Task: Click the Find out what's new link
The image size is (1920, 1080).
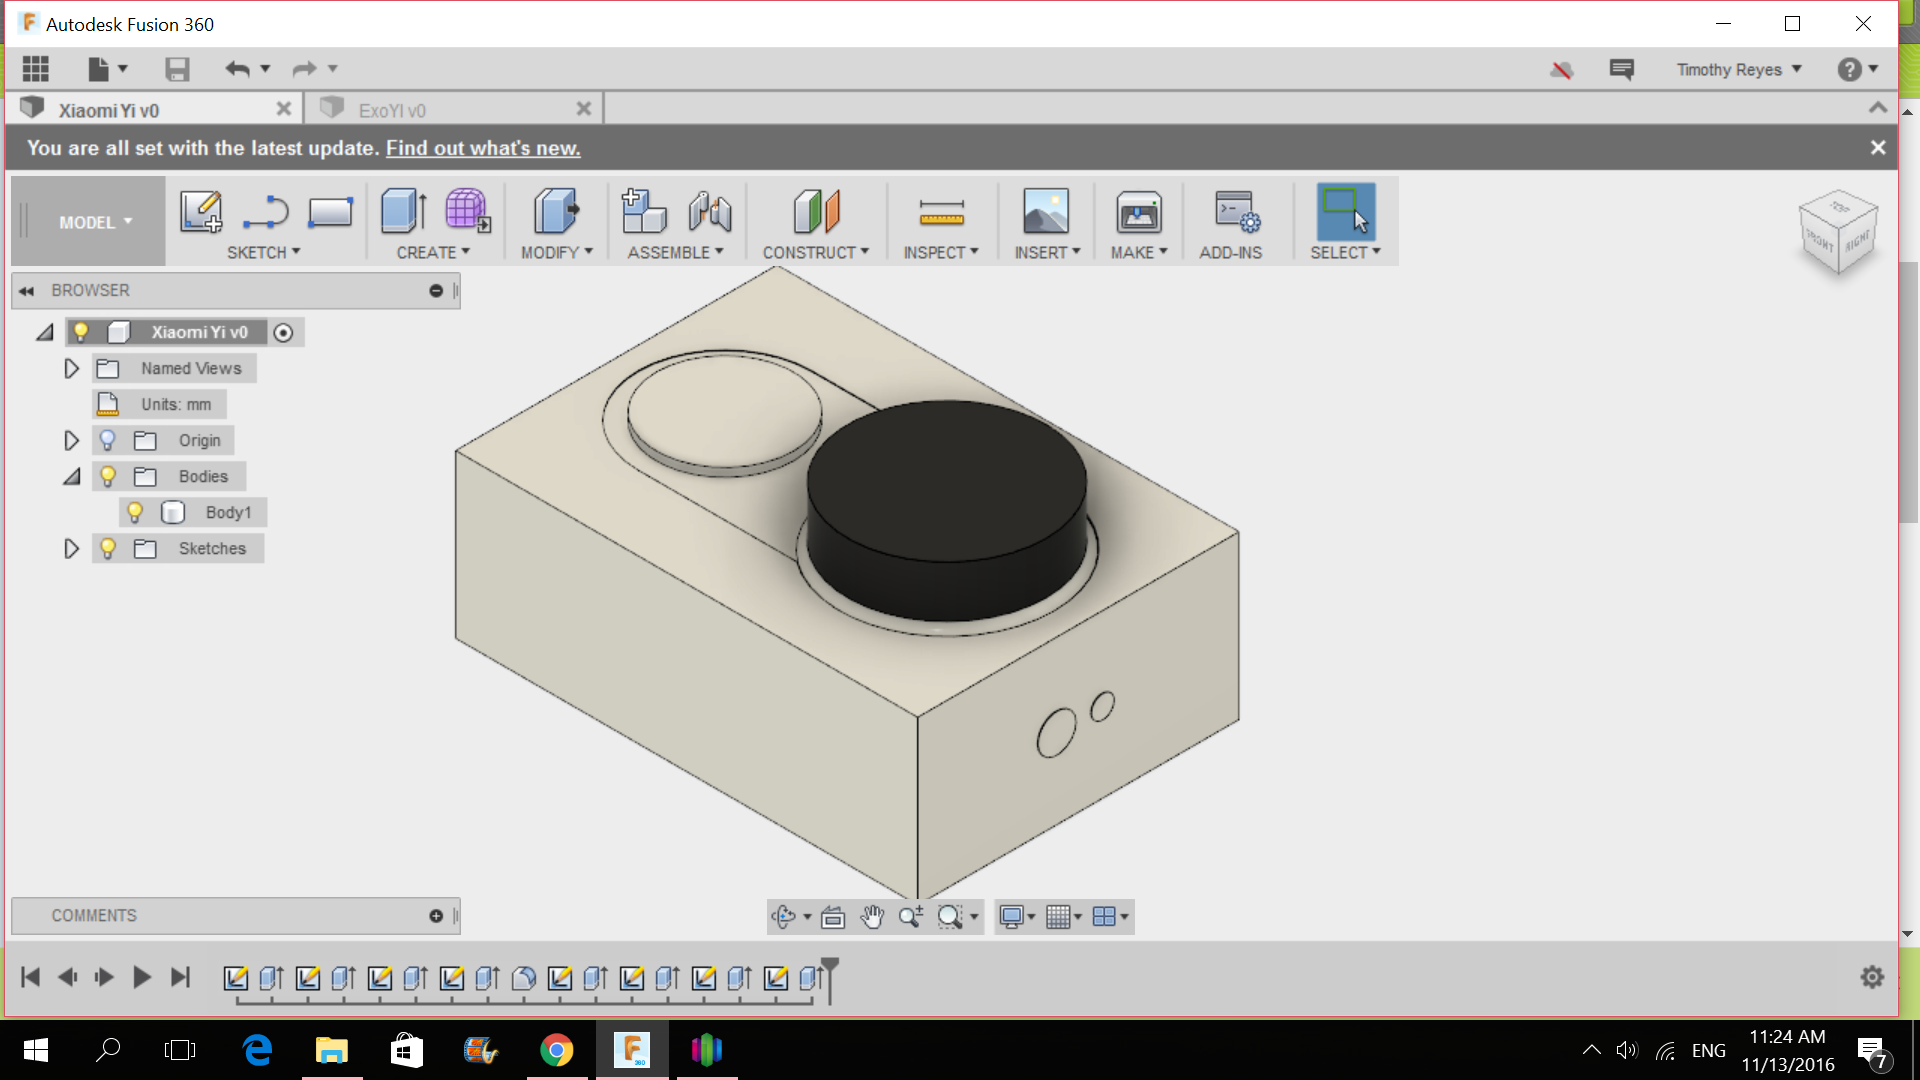Action: pos(483,148)
